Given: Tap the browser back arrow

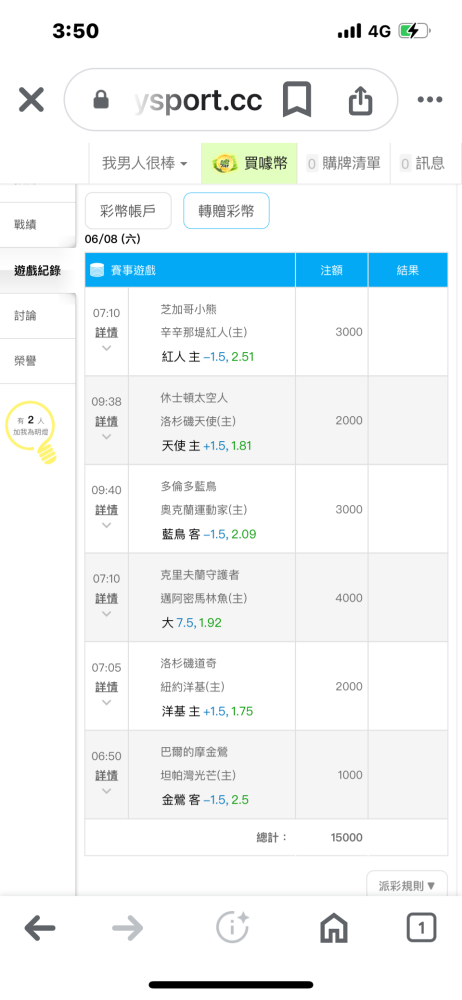Looking at the screenshot, I should (40, 928).
